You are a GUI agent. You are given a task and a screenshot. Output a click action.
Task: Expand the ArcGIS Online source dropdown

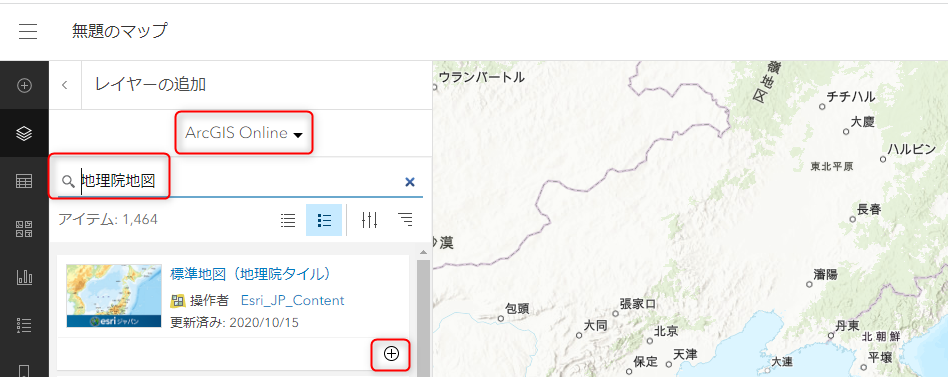click(244, 134)
